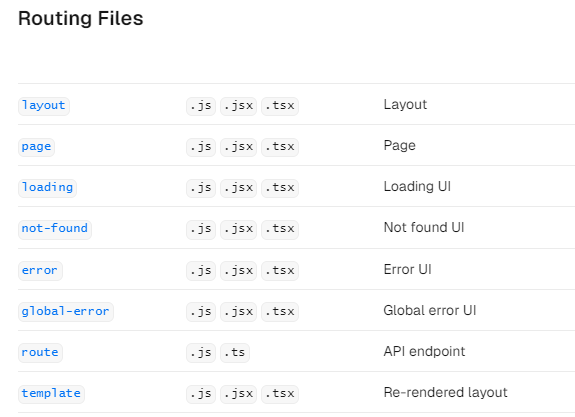Click the .jsx badge in loading row
The image size is (575, 417).
[238, 188]
